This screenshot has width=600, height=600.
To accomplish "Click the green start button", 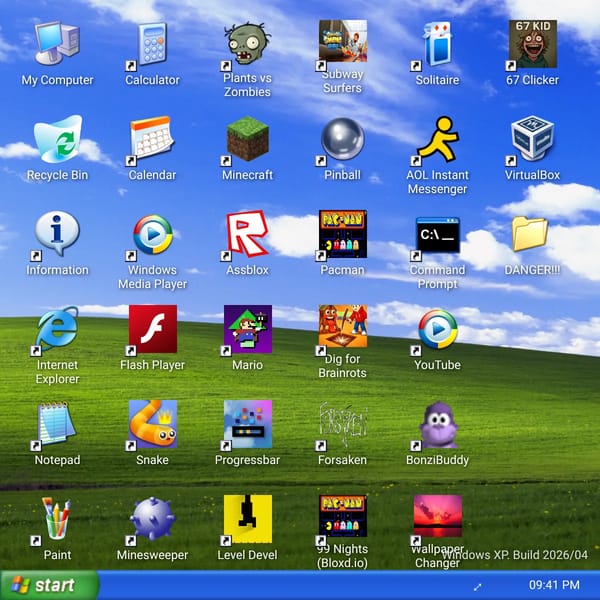I will [49, 585].
